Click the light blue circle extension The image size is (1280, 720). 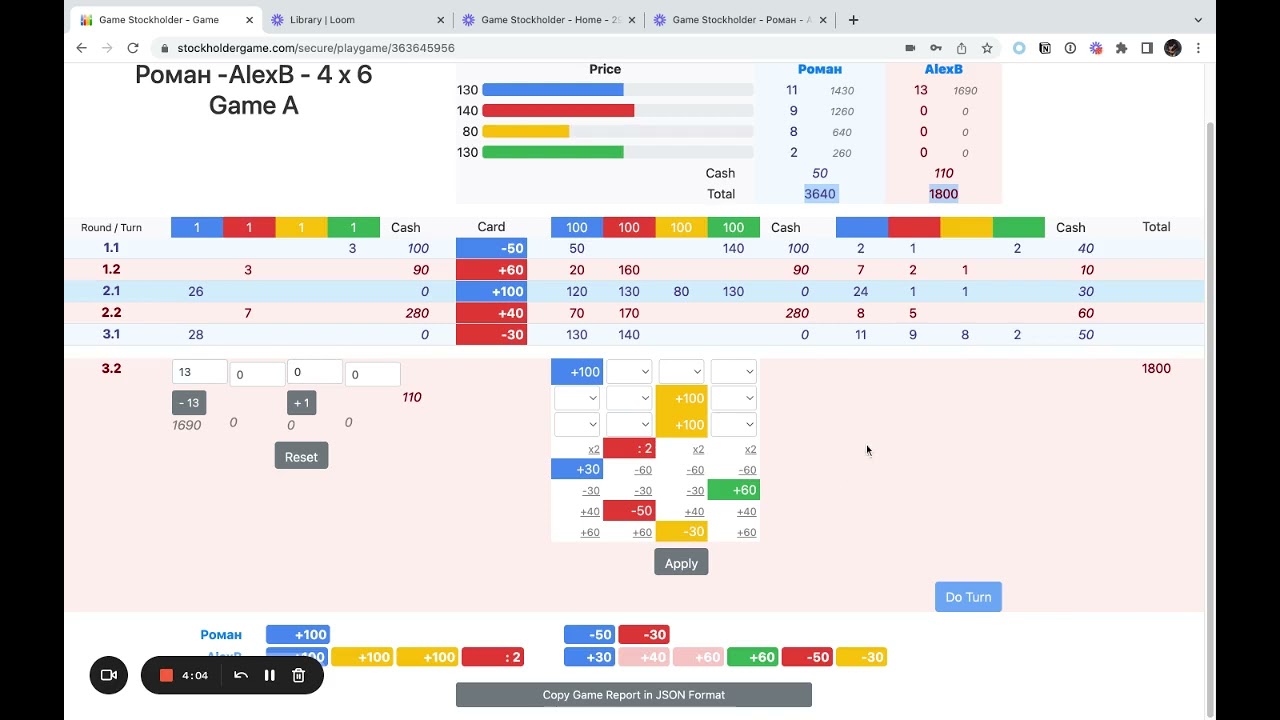coord(1019,48)
